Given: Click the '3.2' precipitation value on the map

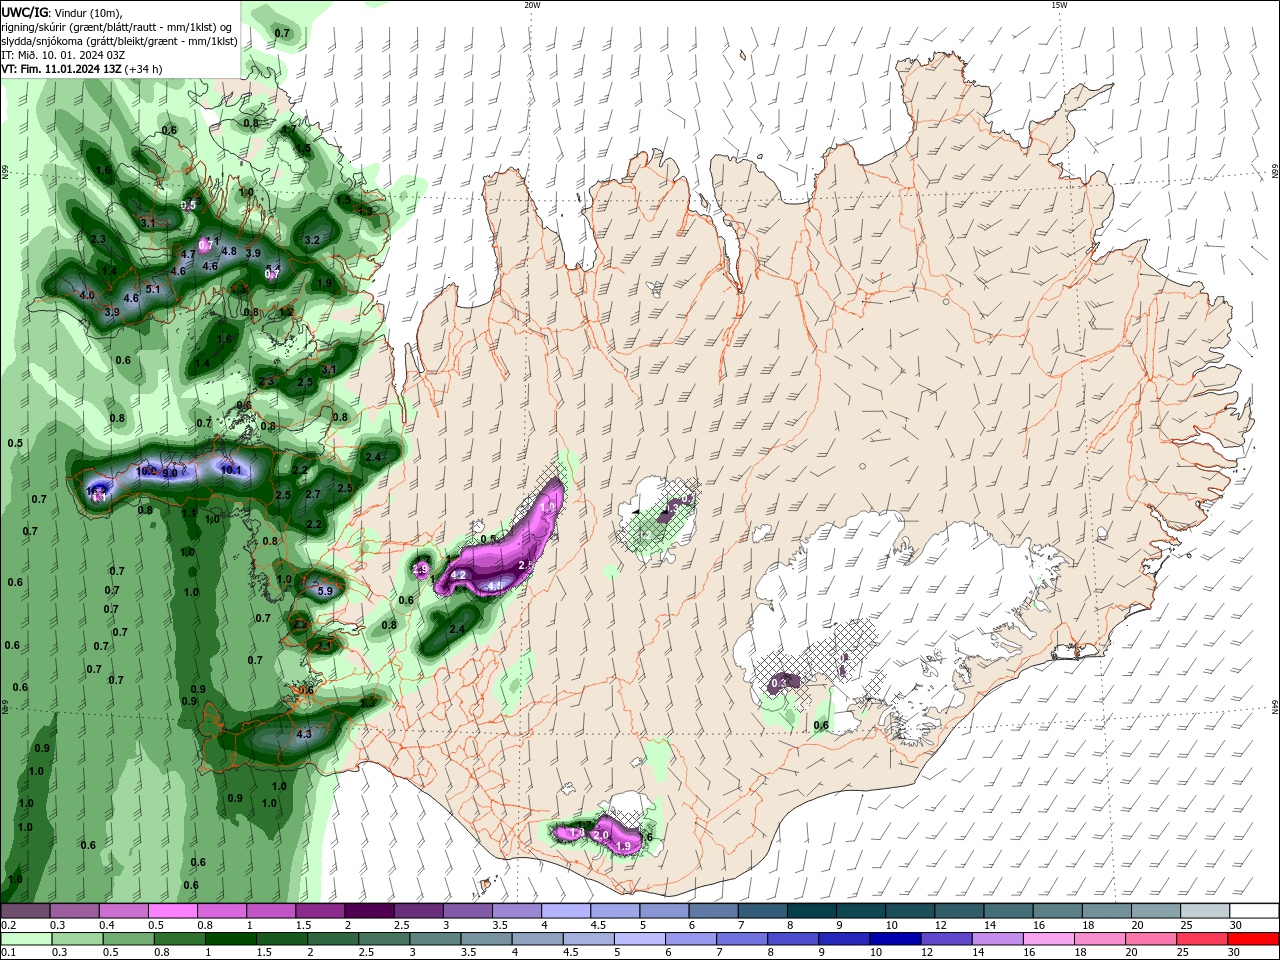Looking at the screenshot, I should [x=312, y=240].
